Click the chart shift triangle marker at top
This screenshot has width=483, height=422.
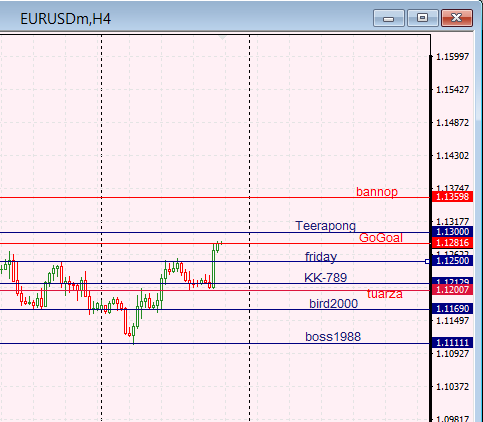pyautogui.click(x=222, y=38)
